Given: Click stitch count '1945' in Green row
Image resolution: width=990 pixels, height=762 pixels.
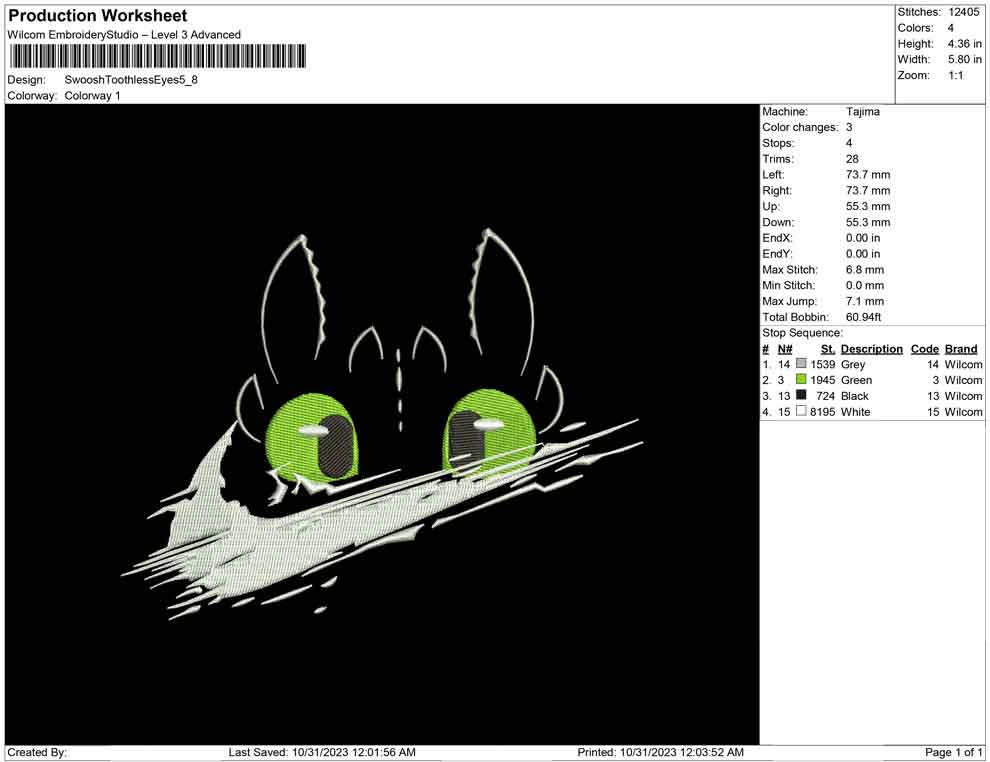Looking at the screenshot, I should click(823, 380).
